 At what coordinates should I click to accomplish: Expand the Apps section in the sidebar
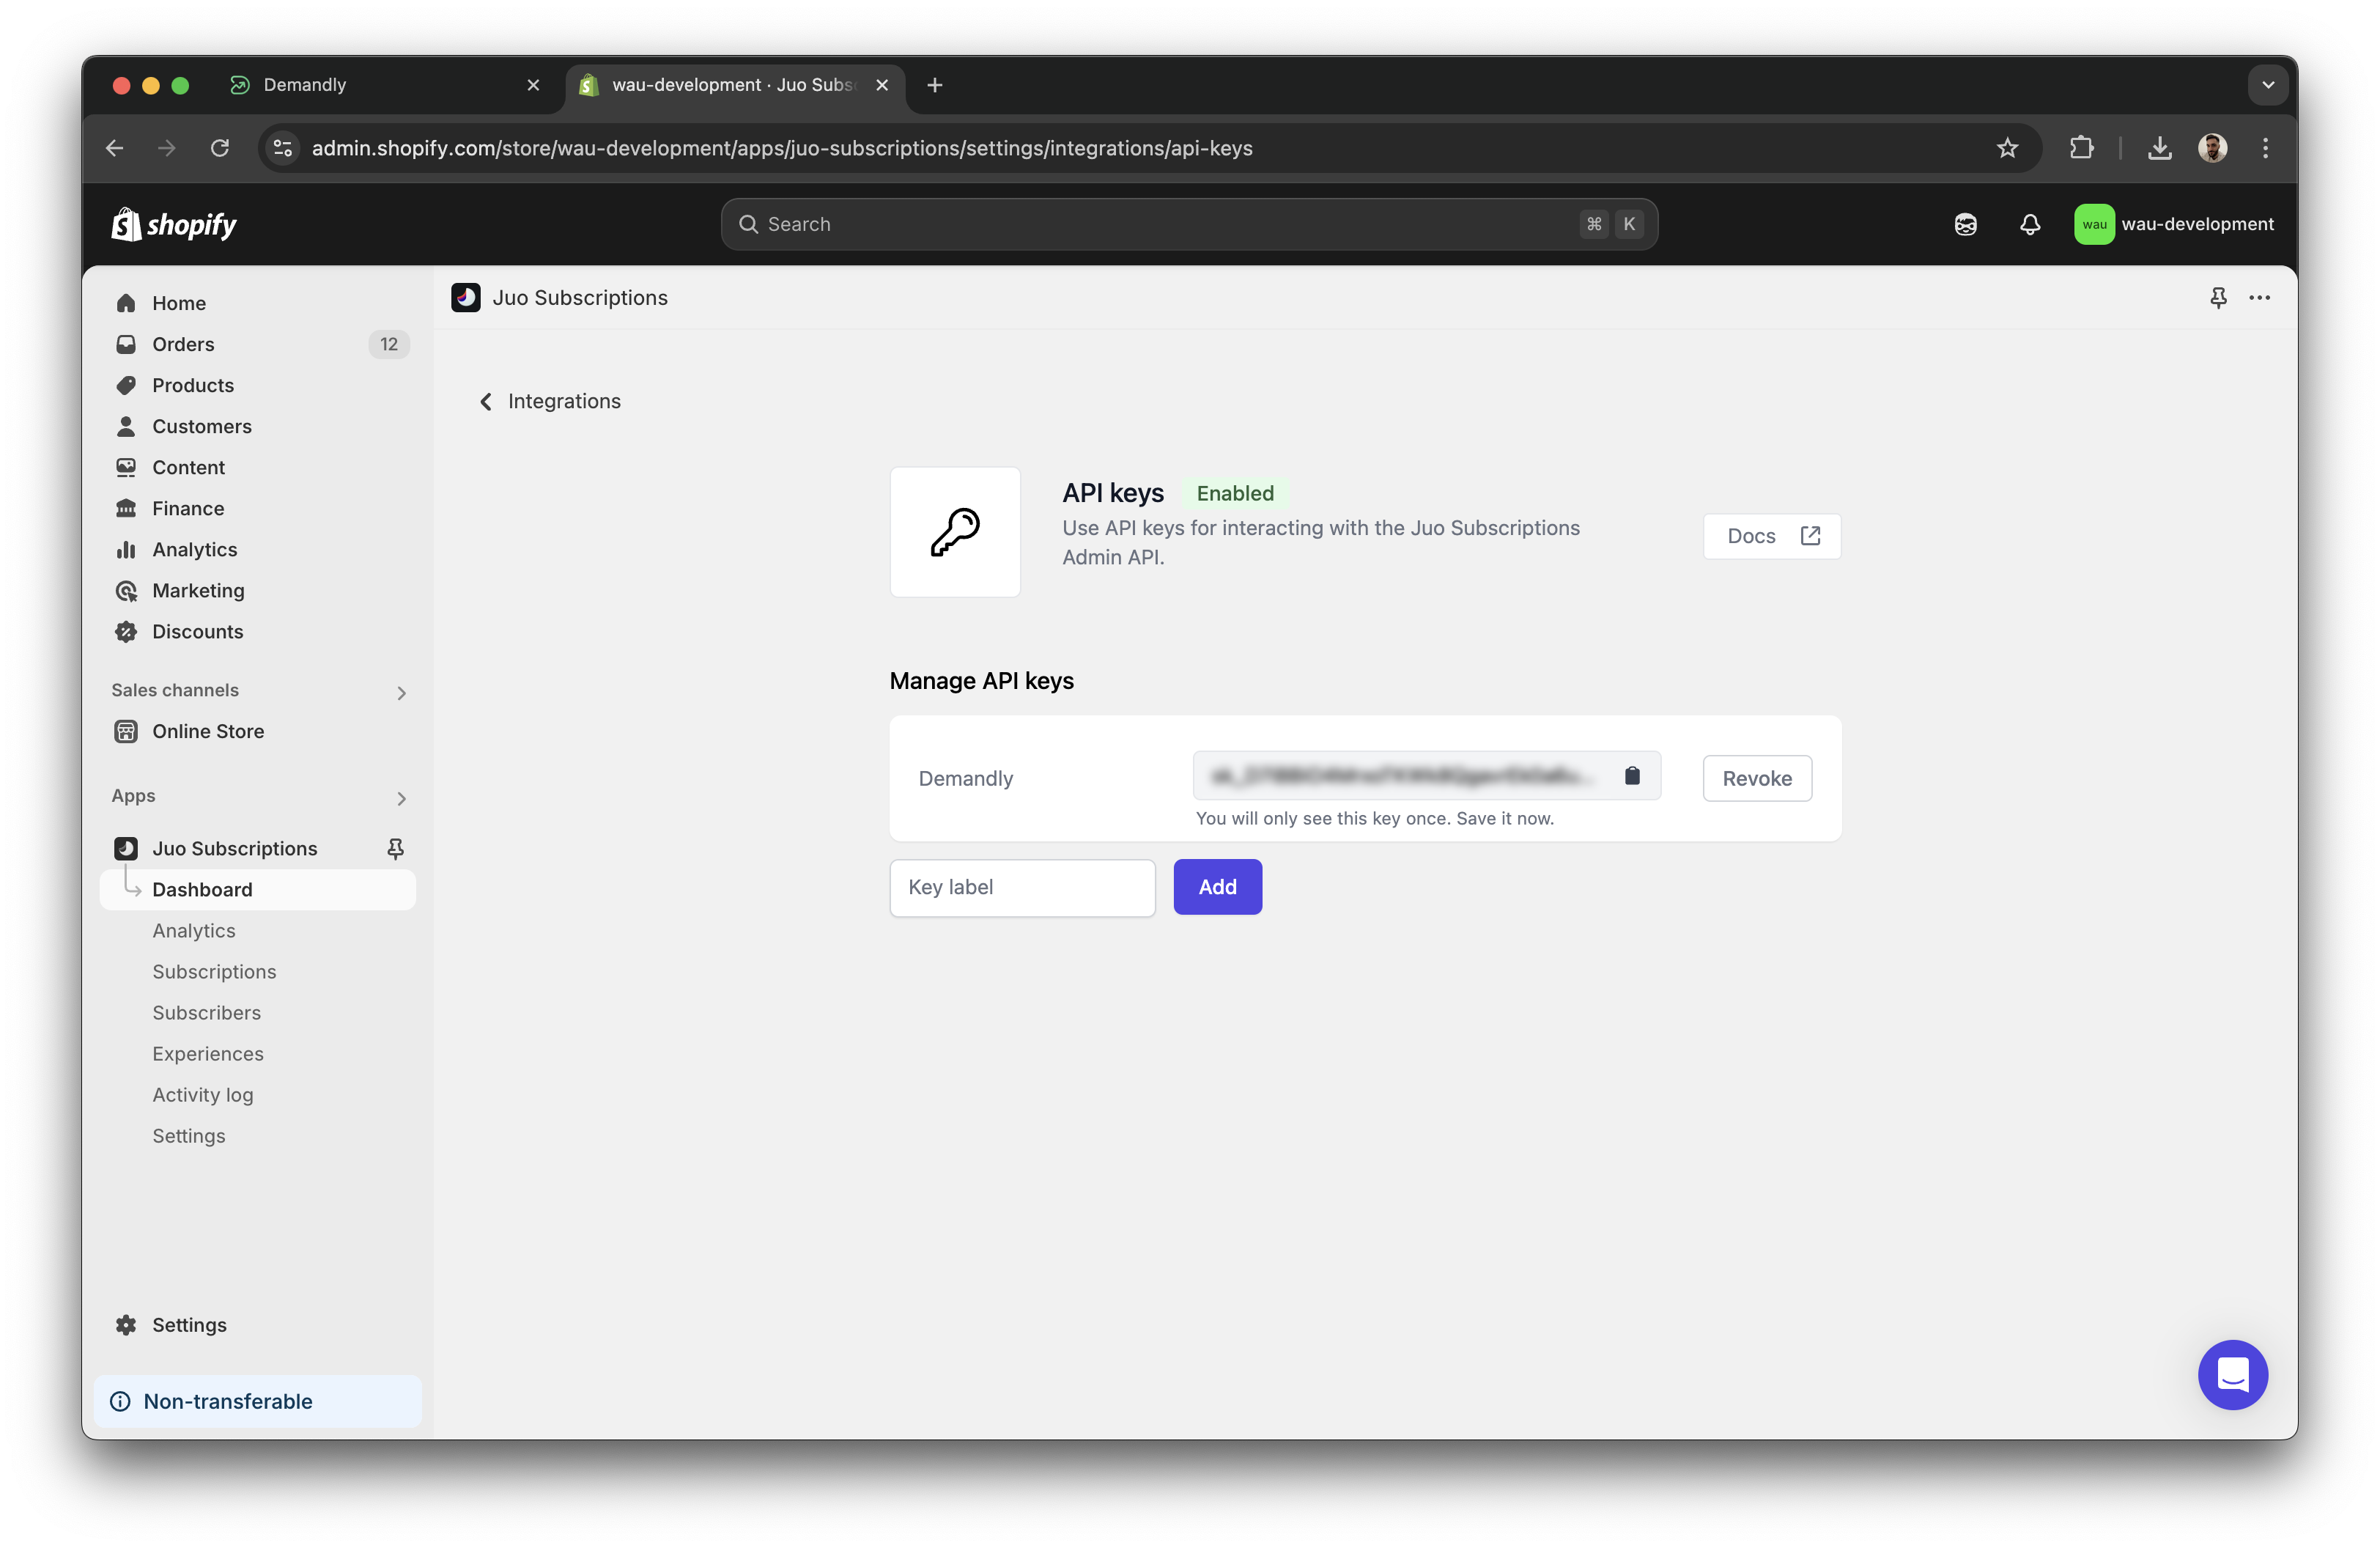(401, 798)
